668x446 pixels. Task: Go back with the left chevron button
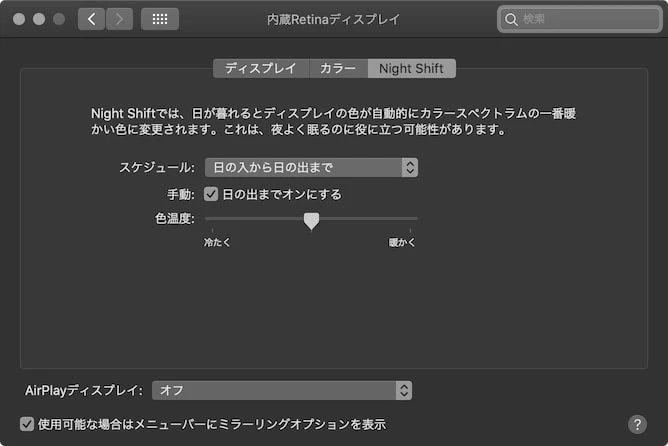(x=91, y=19)
